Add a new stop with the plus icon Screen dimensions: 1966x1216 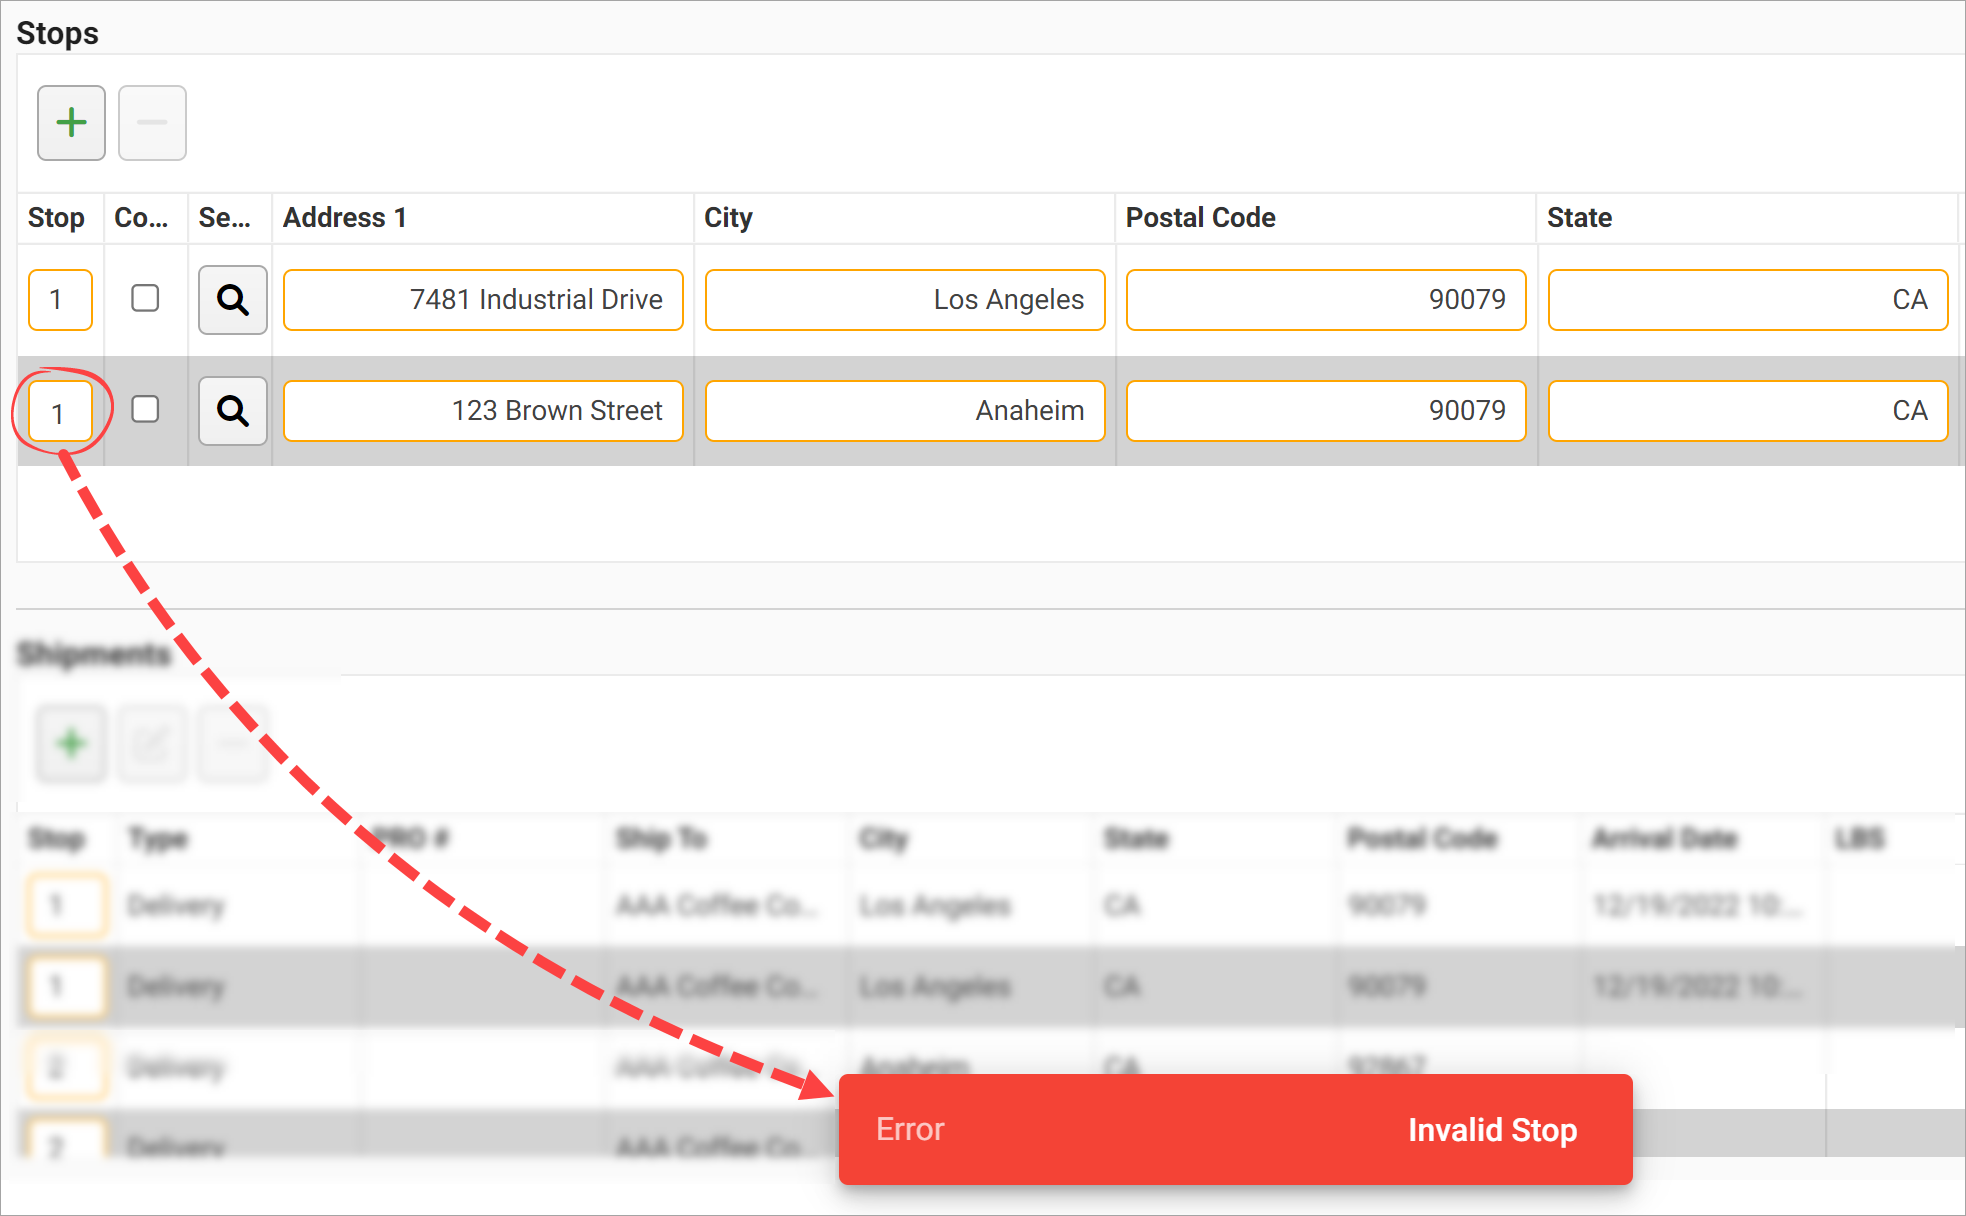70,122
